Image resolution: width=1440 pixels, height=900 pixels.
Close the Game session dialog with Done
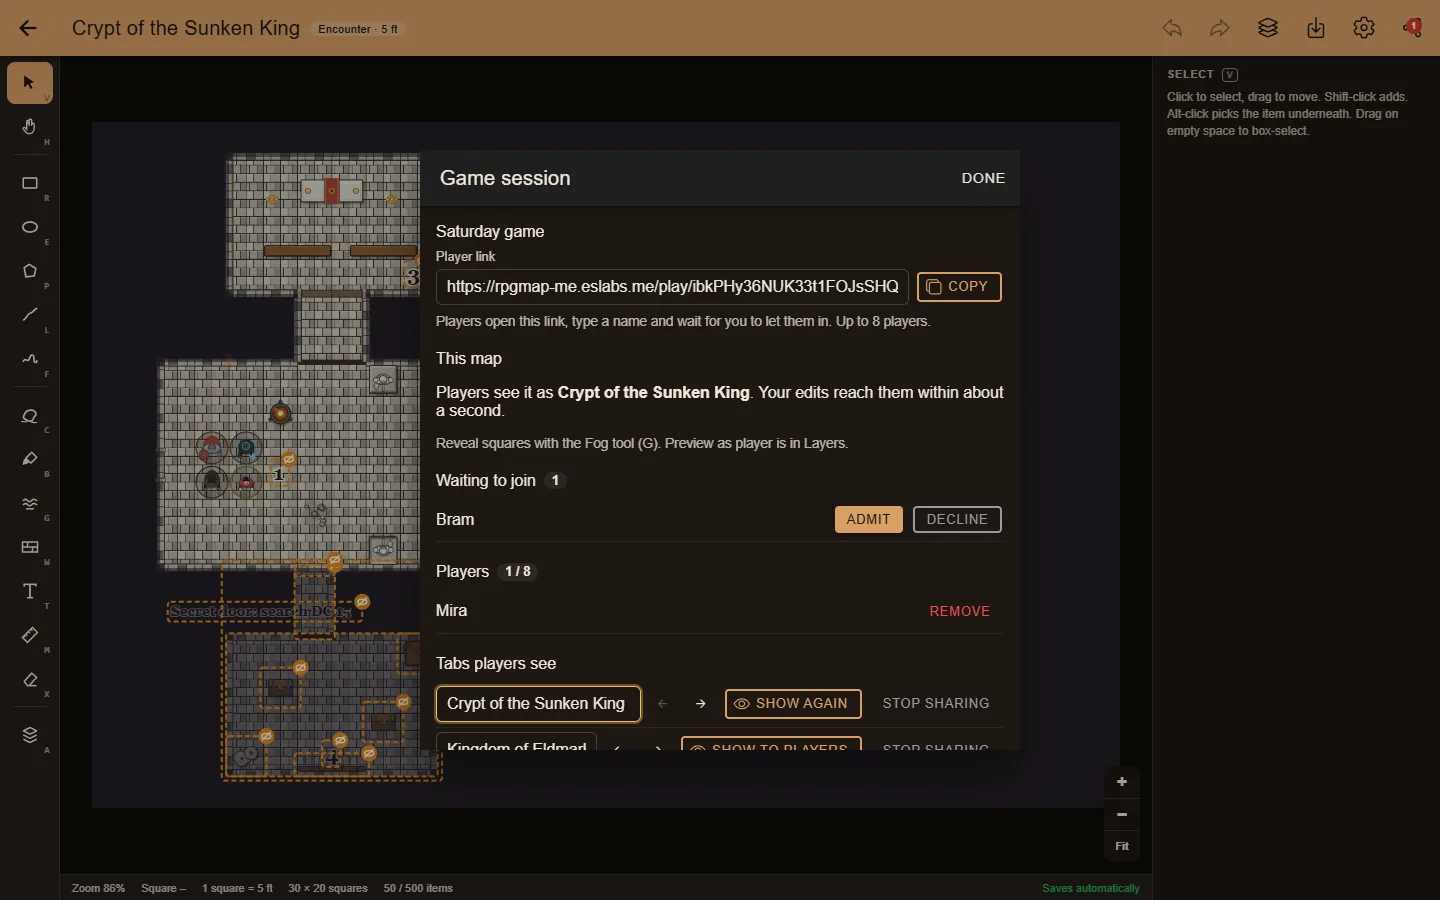[983, 178]
